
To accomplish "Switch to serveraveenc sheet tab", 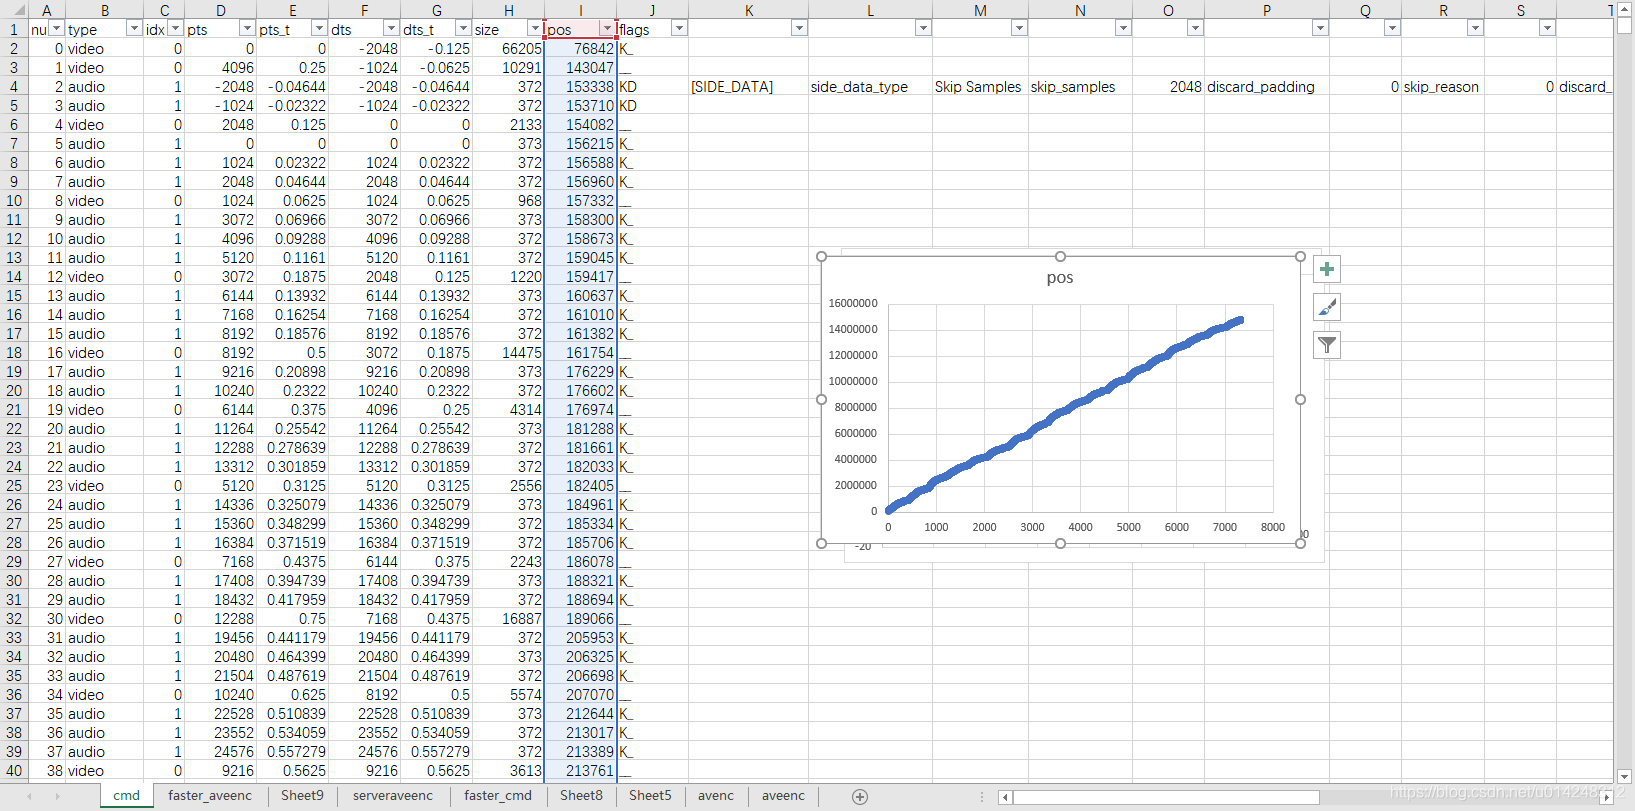I will pos(393,796).
